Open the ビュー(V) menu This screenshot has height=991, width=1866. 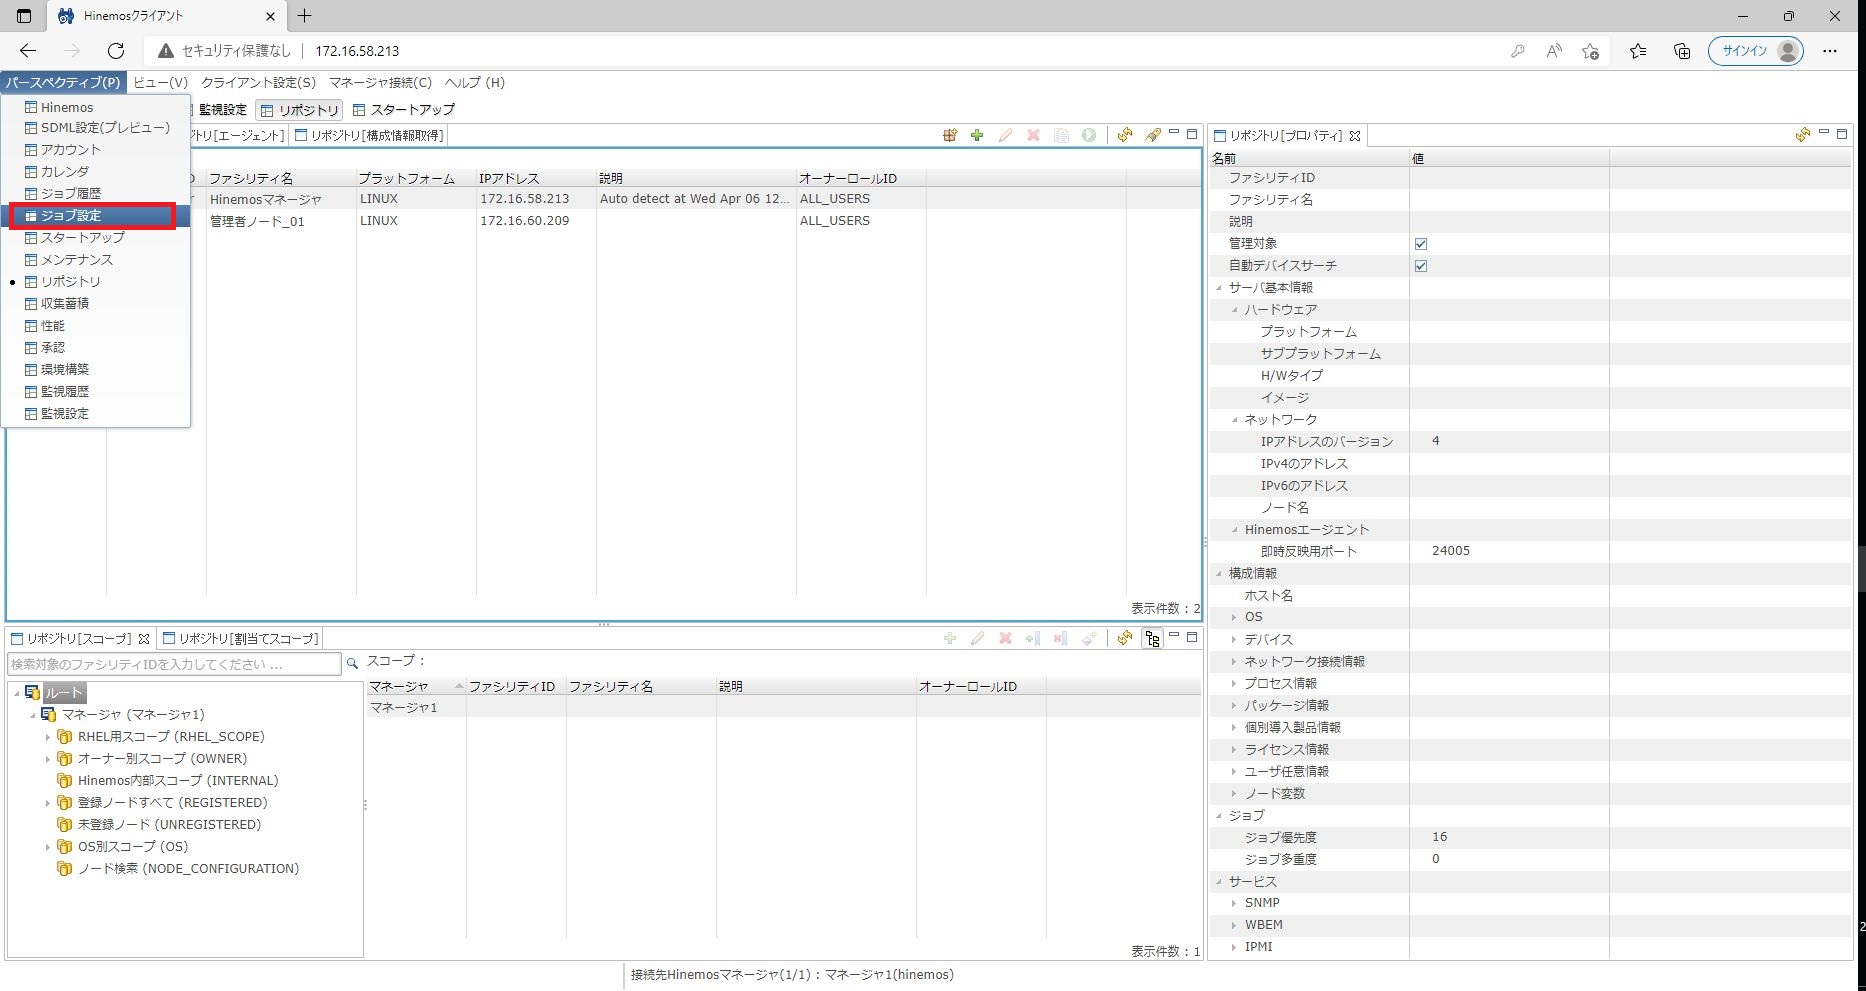point(160,83)
